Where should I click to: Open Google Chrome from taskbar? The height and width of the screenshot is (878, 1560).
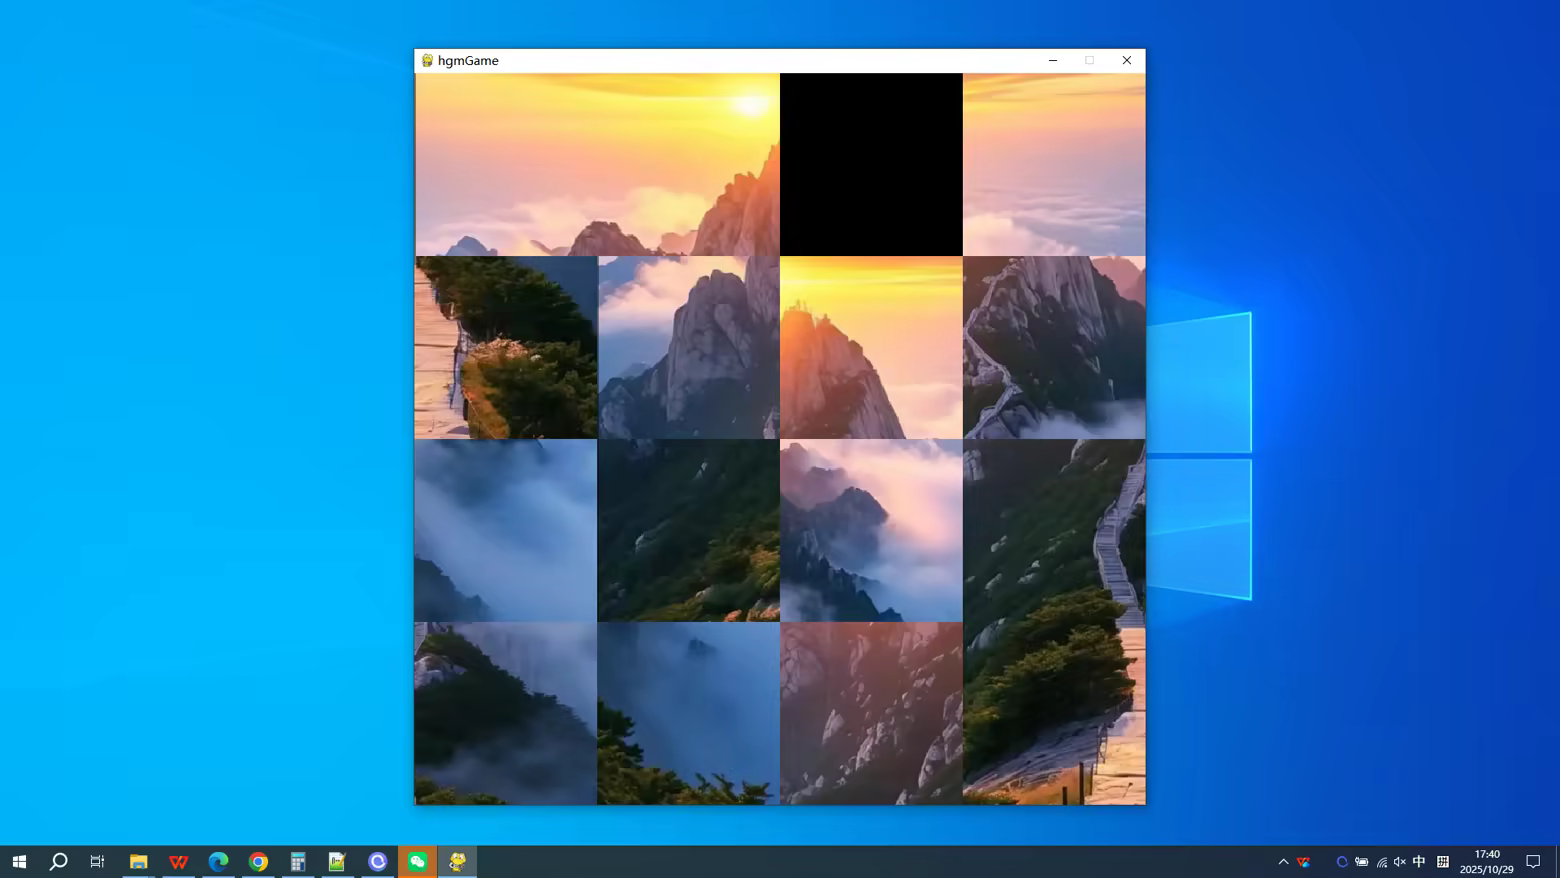[x=258, y=861]
